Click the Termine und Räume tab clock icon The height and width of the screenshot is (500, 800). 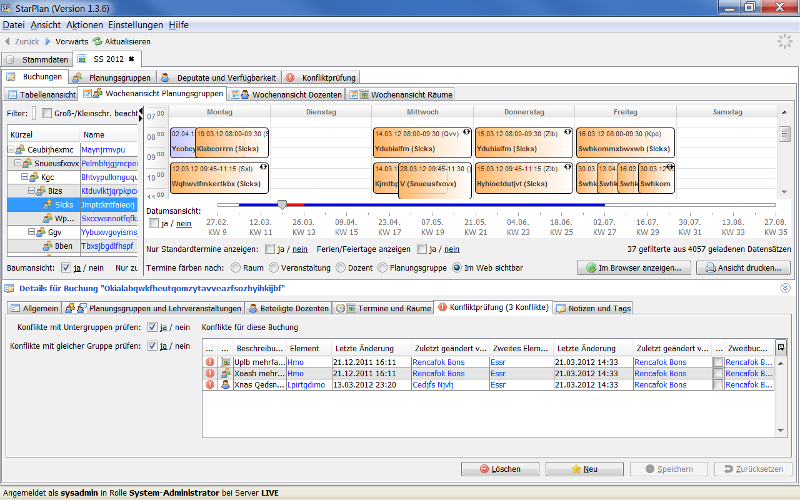(340, 308)
